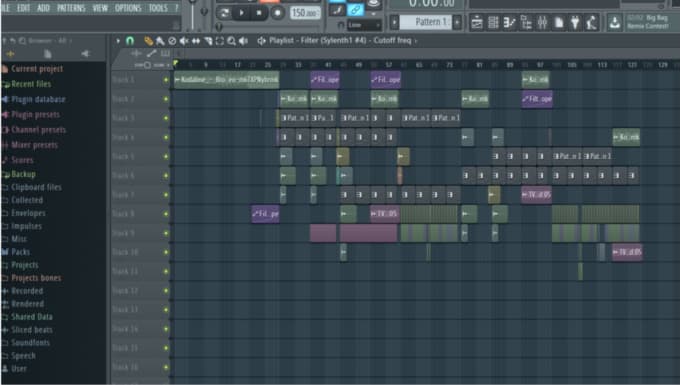Viewport: 680px width, 385px height.
Task: Select the purple Filt clip on Track 8
Action: tap(265, 214)
